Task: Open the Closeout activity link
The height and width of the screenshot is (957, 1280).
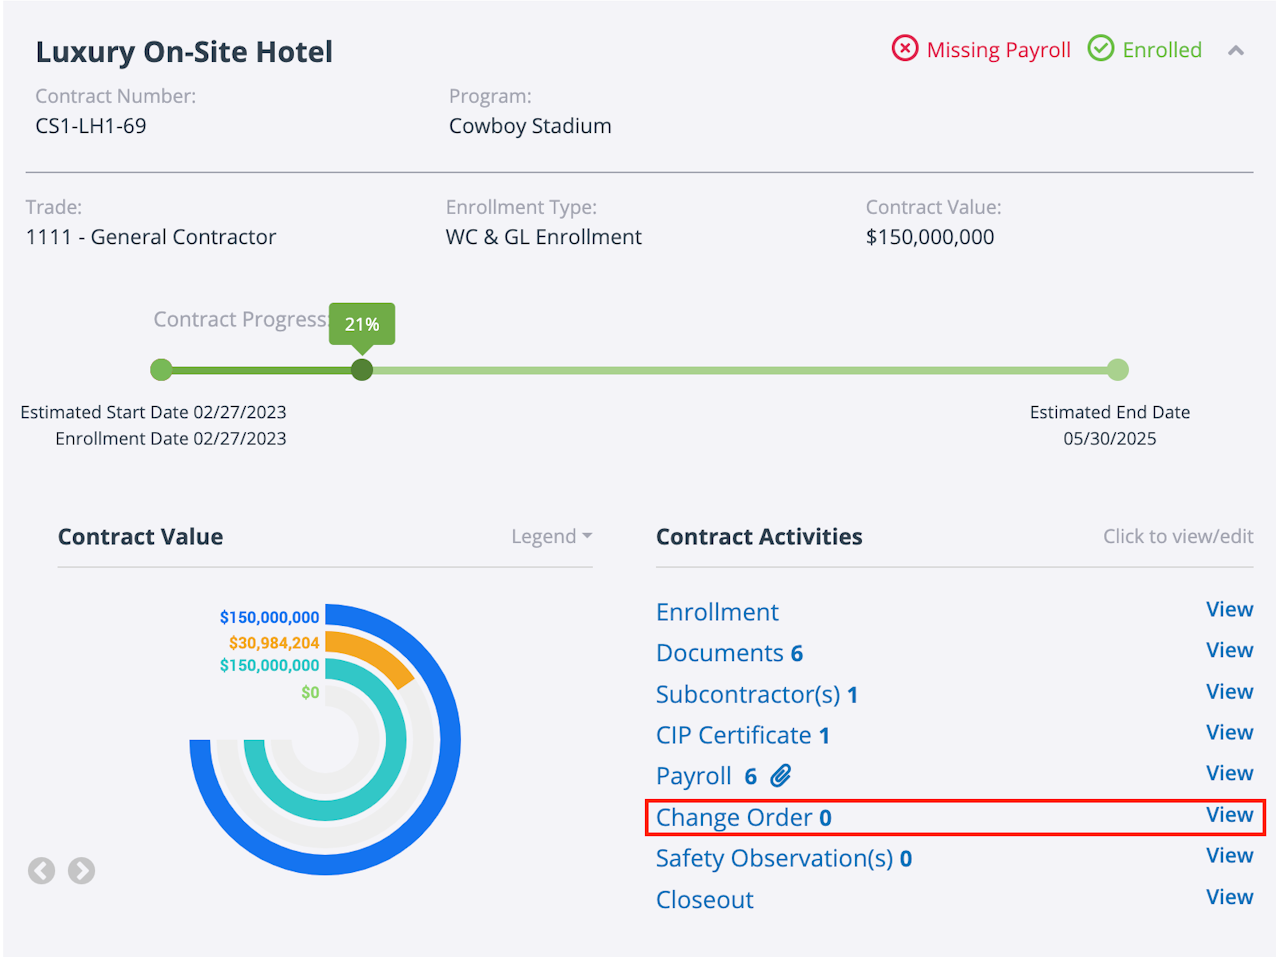Action: pyautogui.click(x=705, y=899)
